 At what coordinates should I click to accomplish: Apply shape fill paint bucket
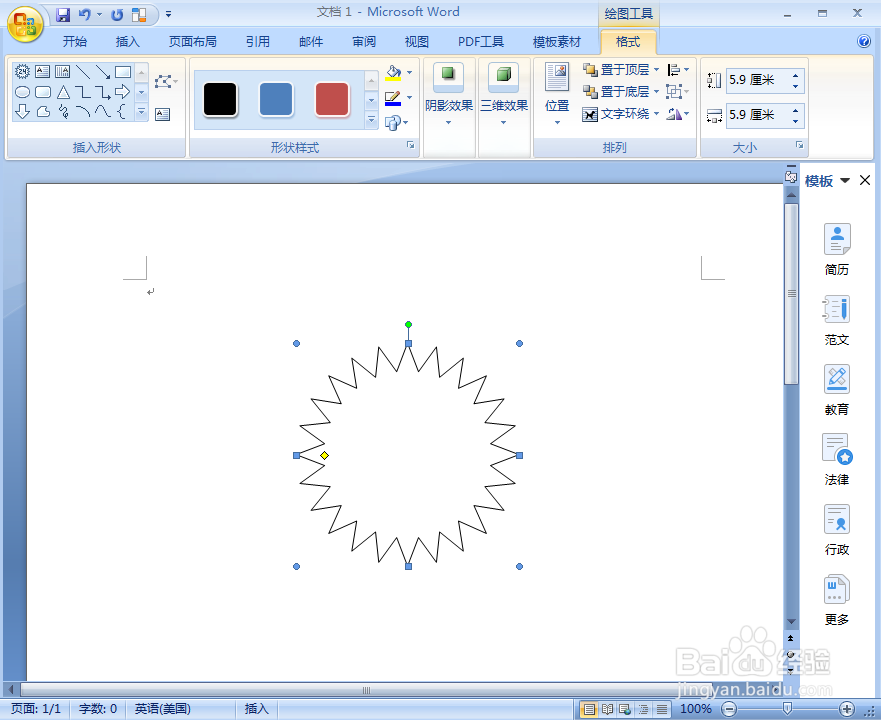393,73
